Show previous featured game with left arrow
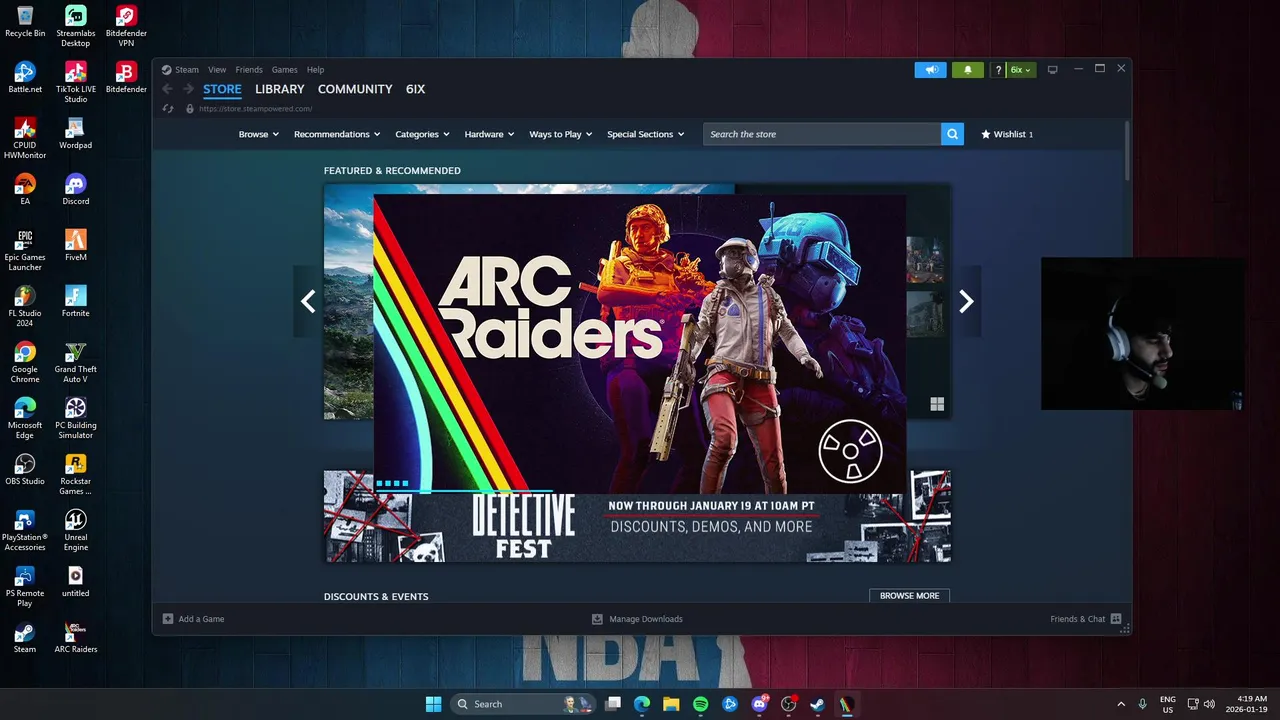Image resolution: width=1280 pixels, height=720 pixels. coord(308,301)
